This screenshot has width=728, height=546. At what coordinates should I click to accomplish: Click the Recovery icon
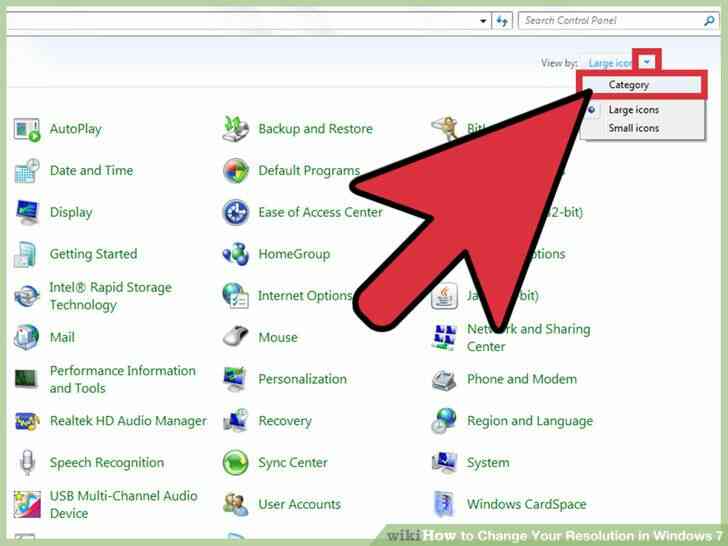[x=235, y=420]
